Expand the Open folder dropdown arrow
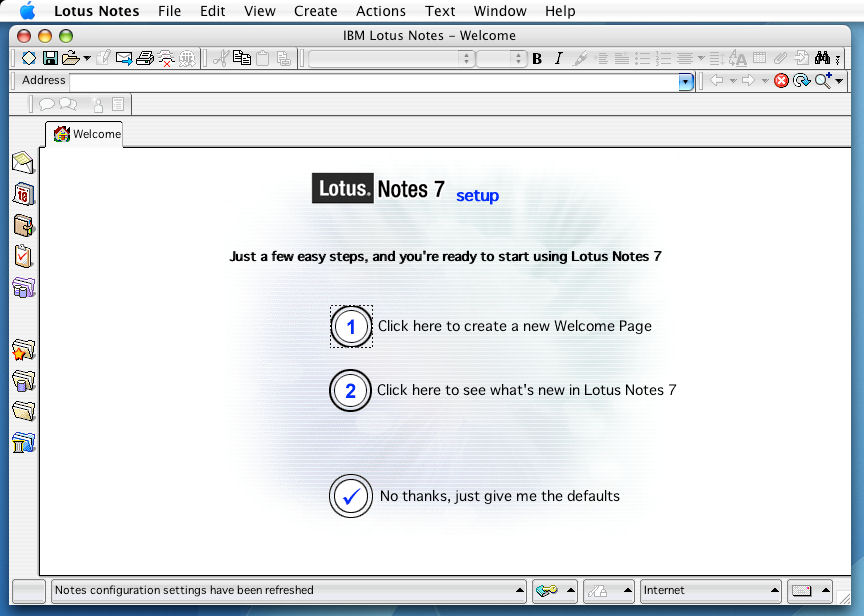864x616 pixels. (87, 58)
